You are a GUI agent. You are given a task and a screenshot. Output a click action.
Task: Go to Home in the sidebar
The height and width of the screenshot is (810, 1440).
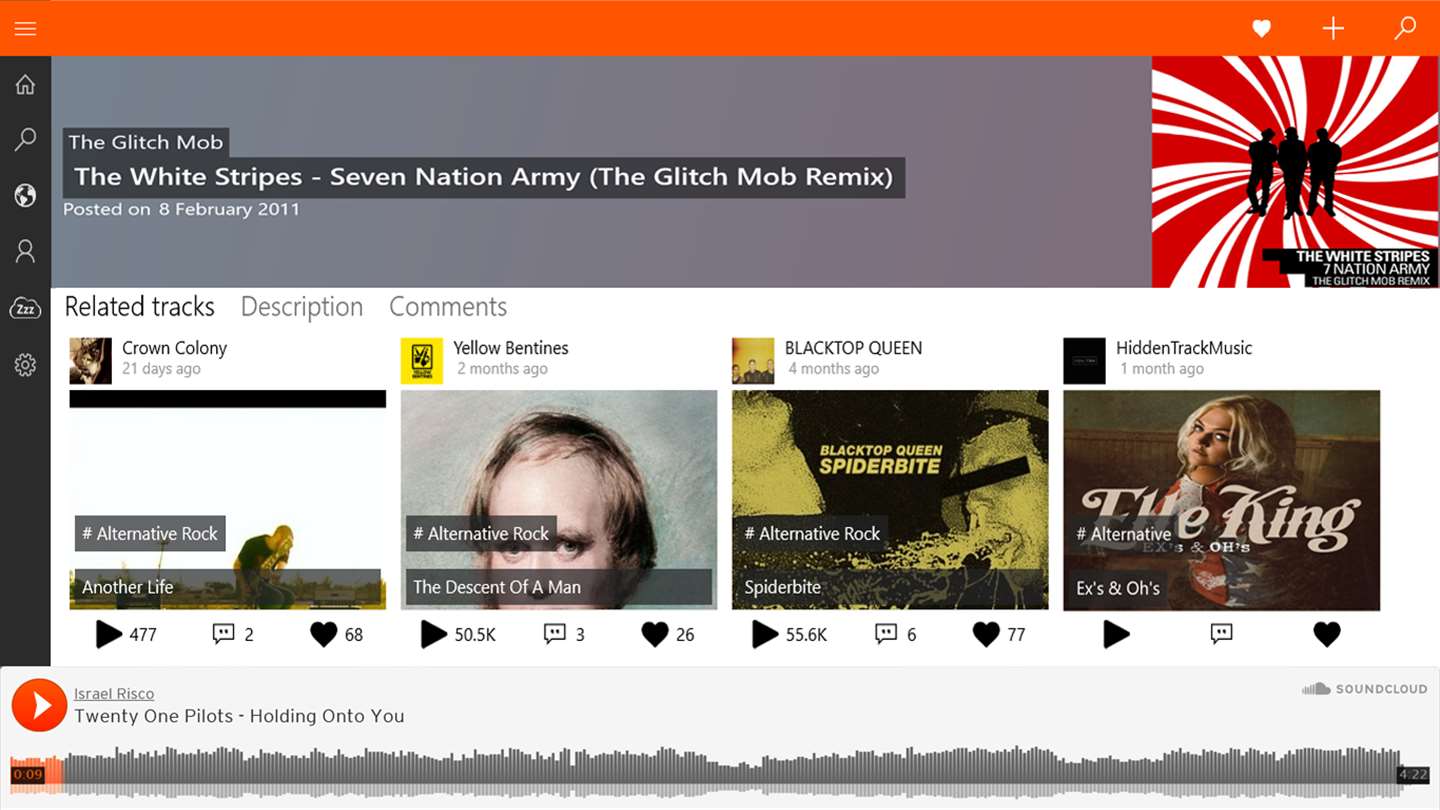click(25, 85)
